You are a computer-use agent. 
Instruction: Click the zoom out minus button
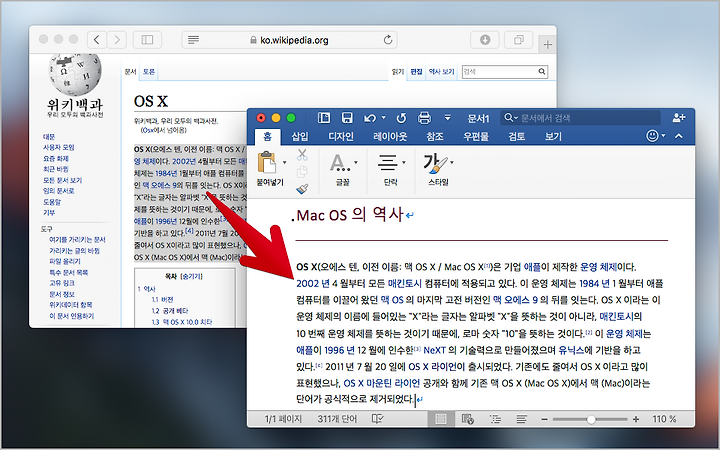pyautogui.click(x=544, y=419)
